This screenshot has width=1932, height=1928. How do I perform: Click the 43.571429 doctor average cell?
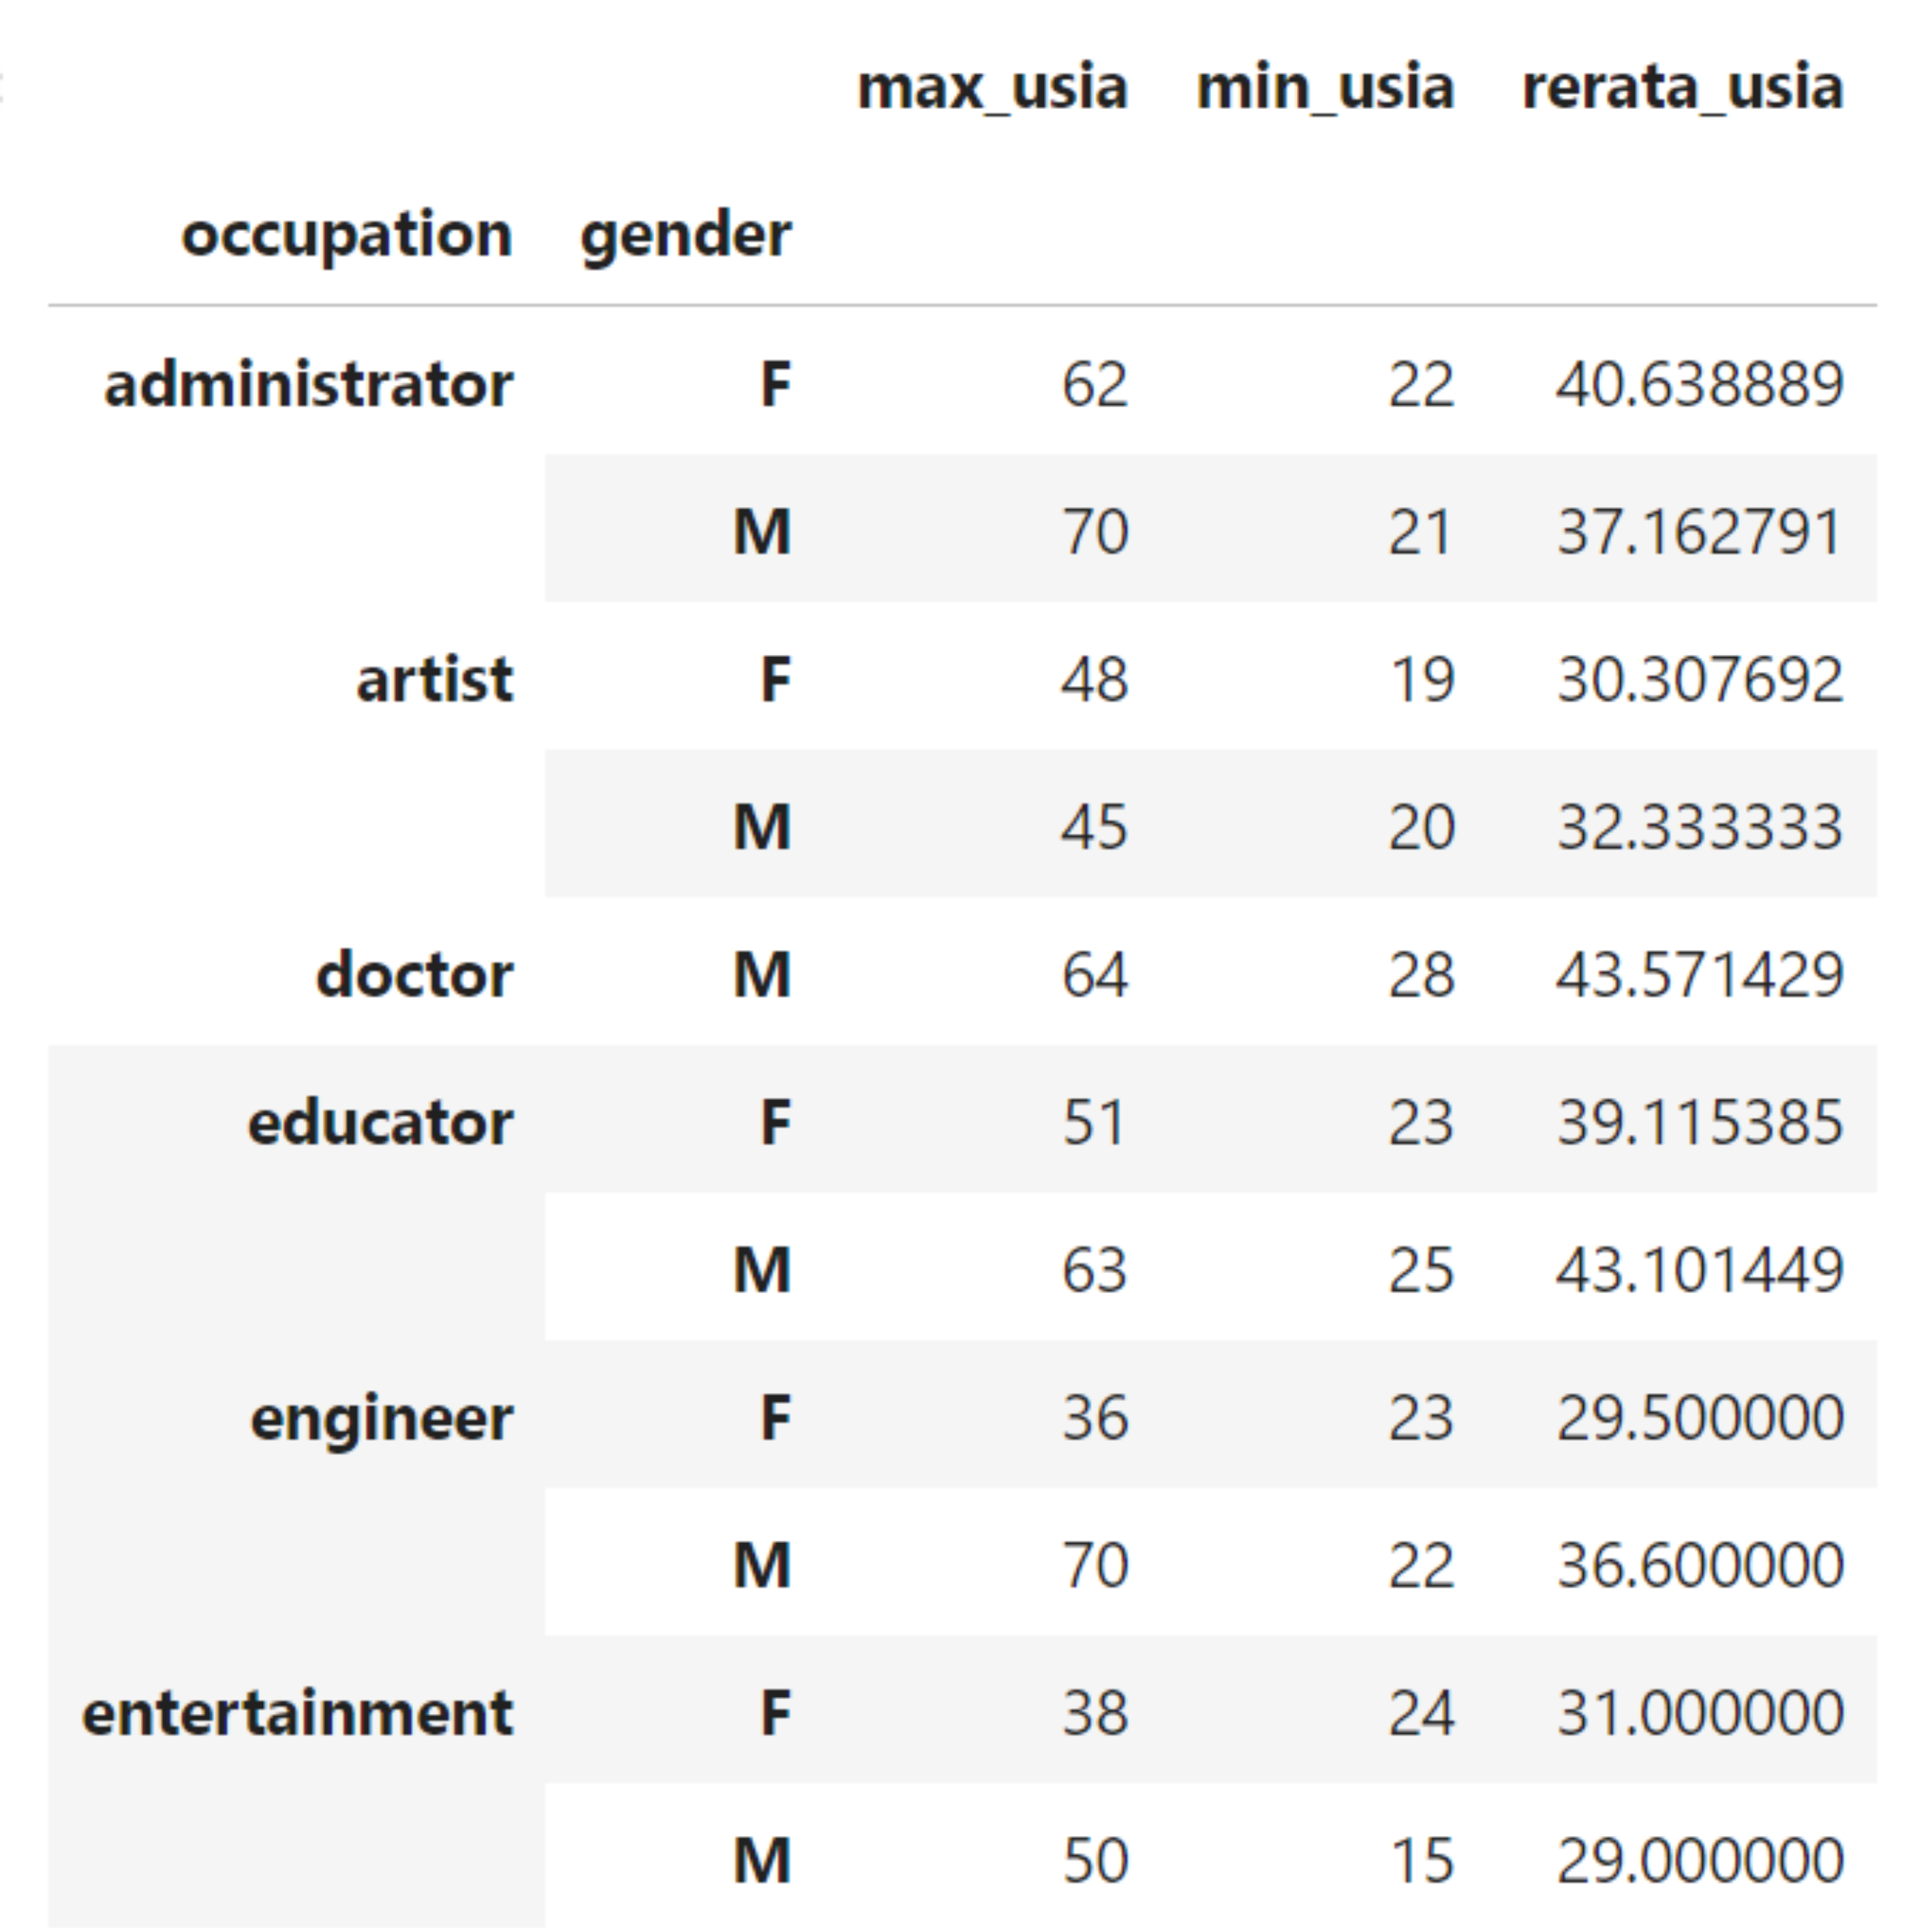tap(1698, 975)
